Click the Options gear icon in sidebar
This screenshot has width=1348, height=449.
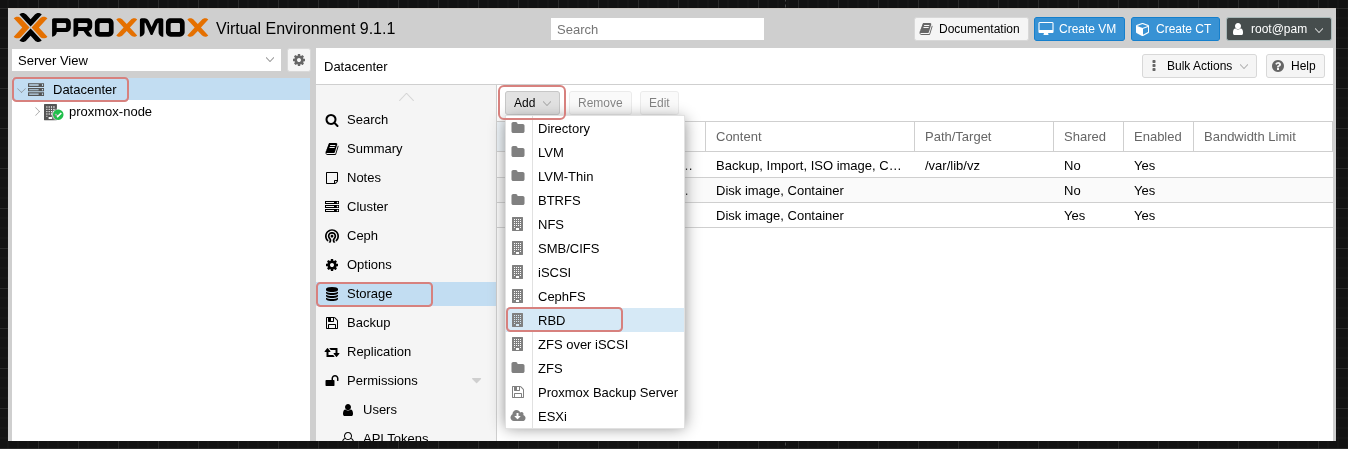[332, 265]
